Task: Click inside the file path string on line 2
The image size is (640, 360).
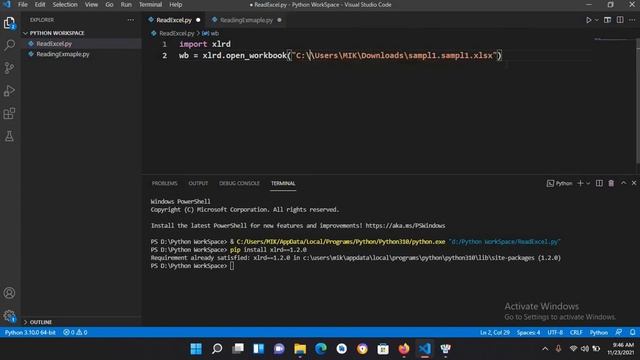Action: 396,56
